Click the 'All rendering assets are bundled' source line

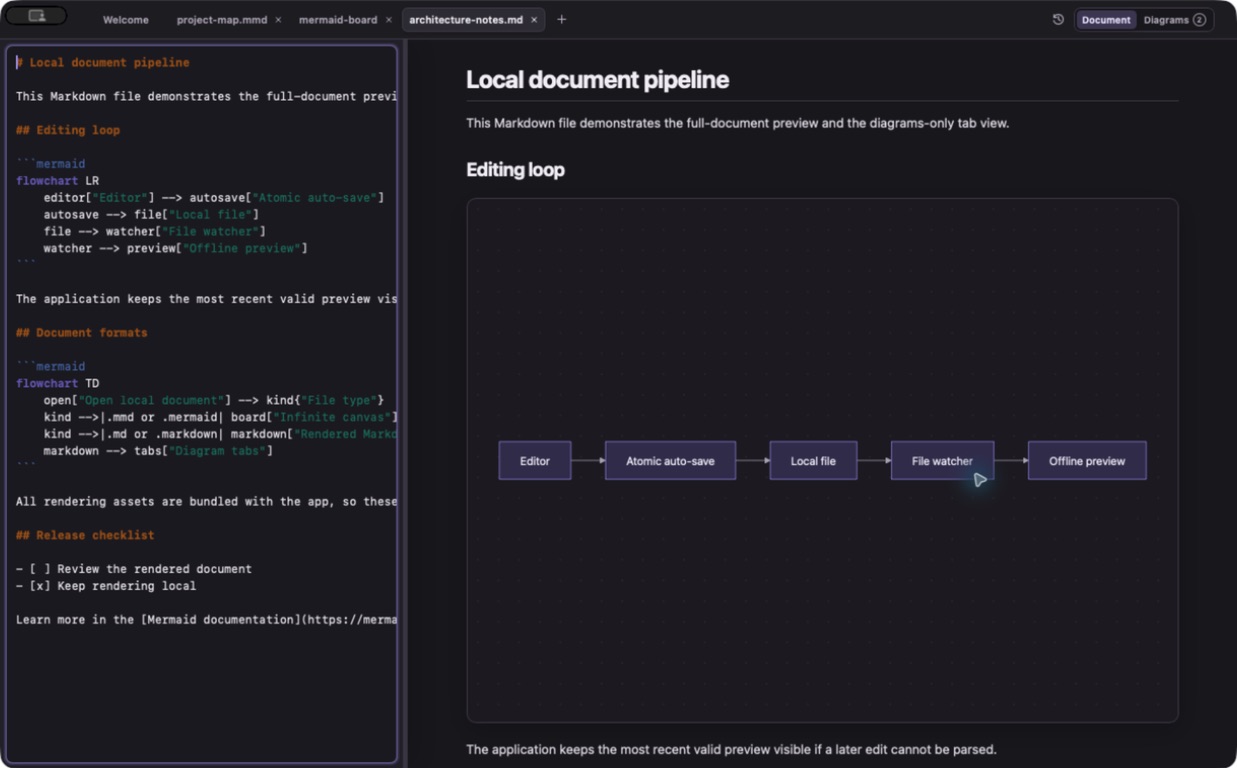[206, 502]
